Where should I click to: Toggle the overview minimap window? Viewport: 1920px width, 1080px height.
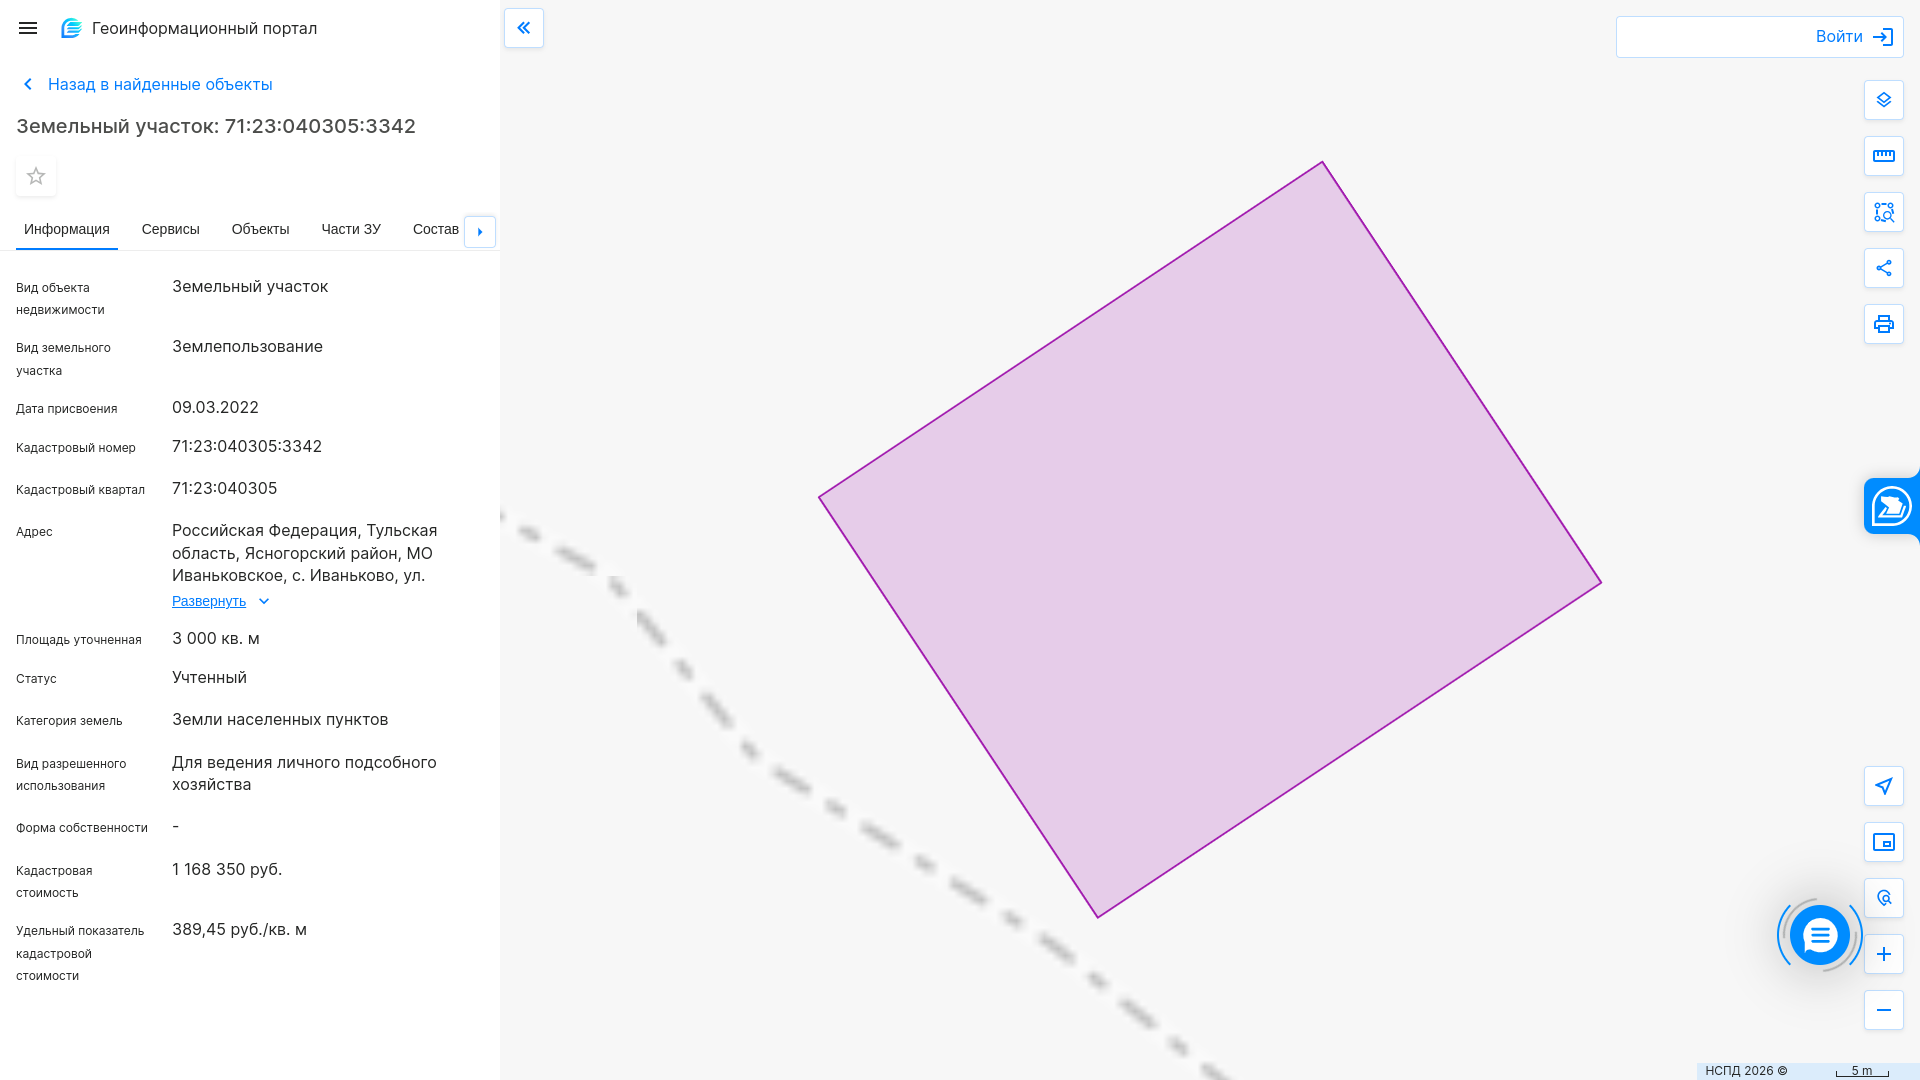pyautogui.click(x=1884, y=842)
